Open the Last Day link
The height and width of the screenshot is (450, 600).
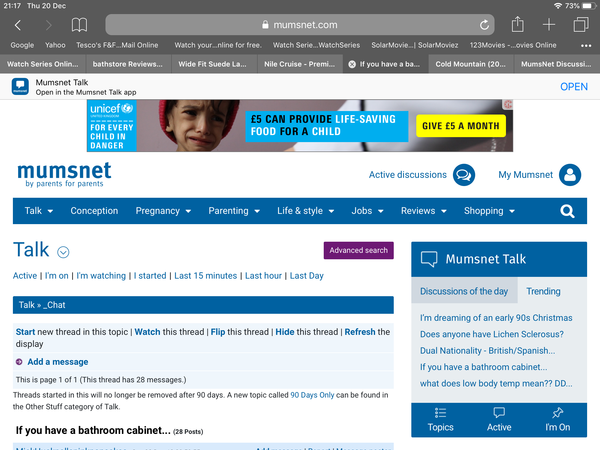click(307, 276)
